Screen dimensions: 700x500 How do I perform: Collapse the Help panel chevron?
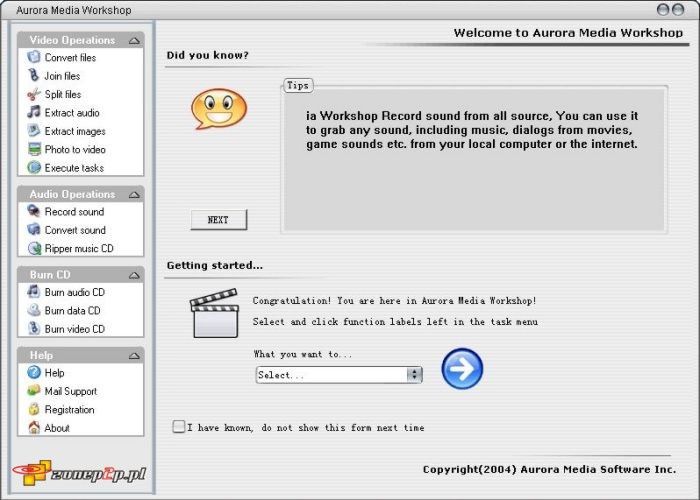pos(135,355)
